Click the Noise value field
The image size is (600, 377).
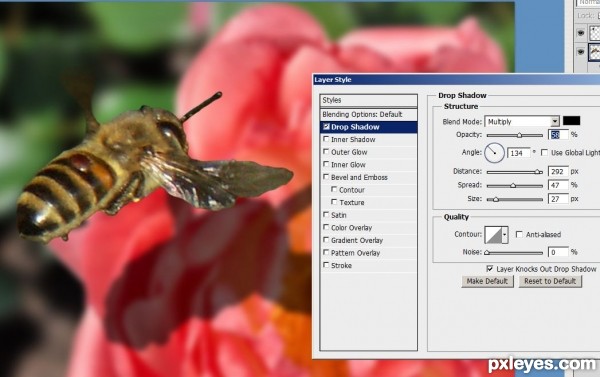[x=558, y=252]
